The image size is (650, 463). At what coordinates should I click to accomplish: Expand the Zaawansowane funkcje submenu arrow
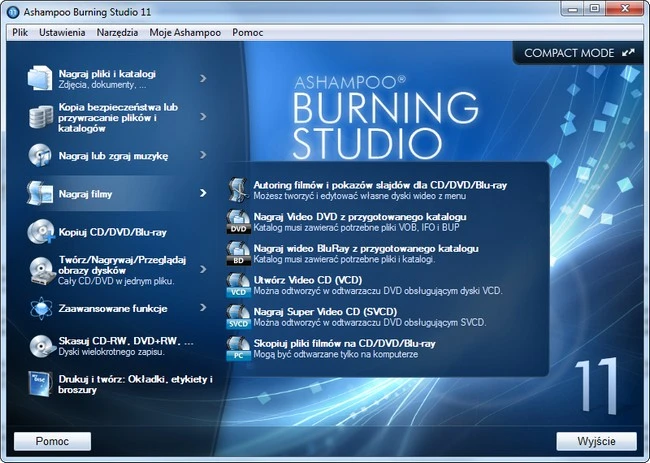tap(203, 308)
